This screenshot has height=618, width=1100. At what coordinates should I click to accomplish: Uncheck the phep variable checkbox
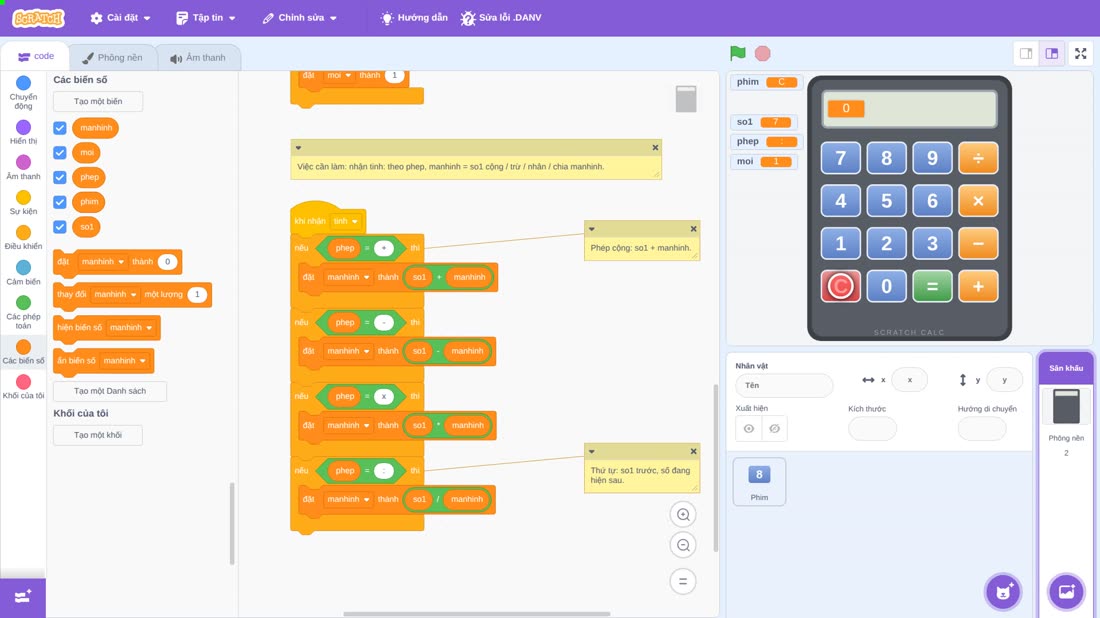click(60, 177)
